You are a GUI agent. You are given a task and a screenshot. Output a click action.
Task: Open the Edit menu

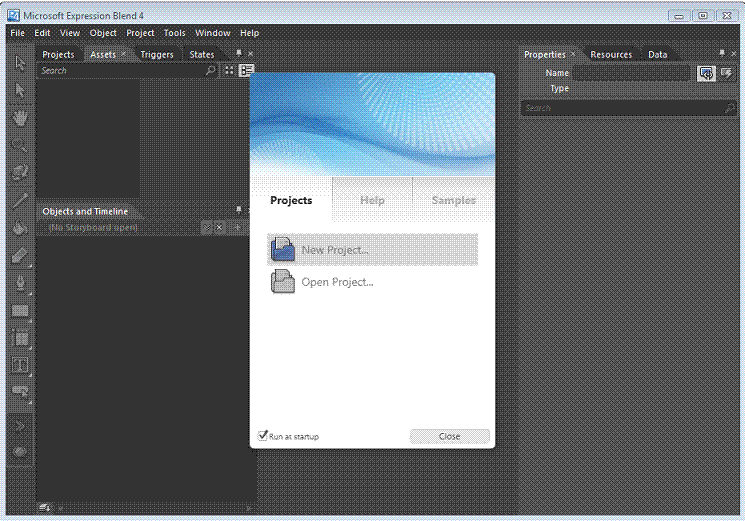tap(42, 33)
